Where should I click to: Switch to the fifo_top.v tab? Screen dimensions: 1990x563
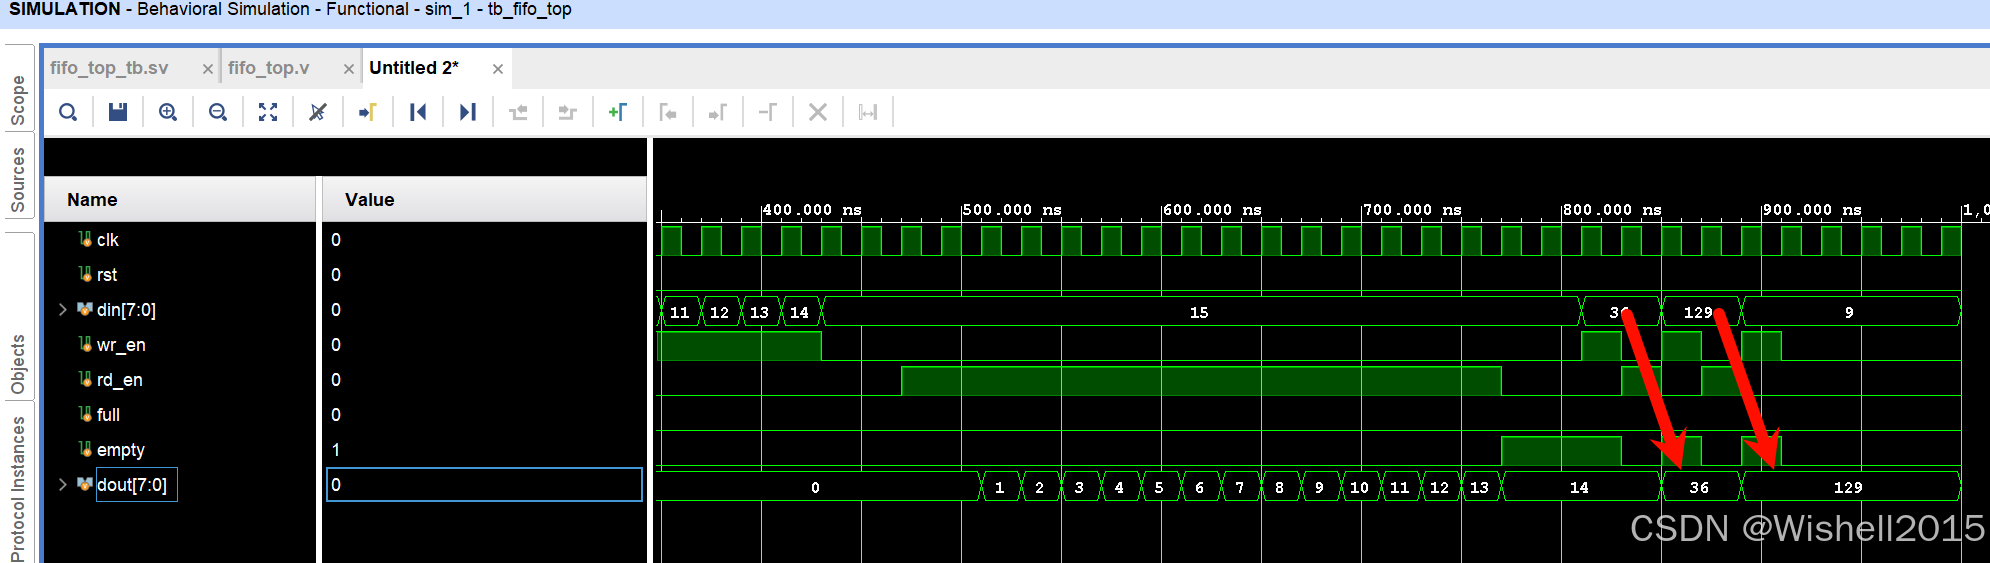tap(268, 68)
